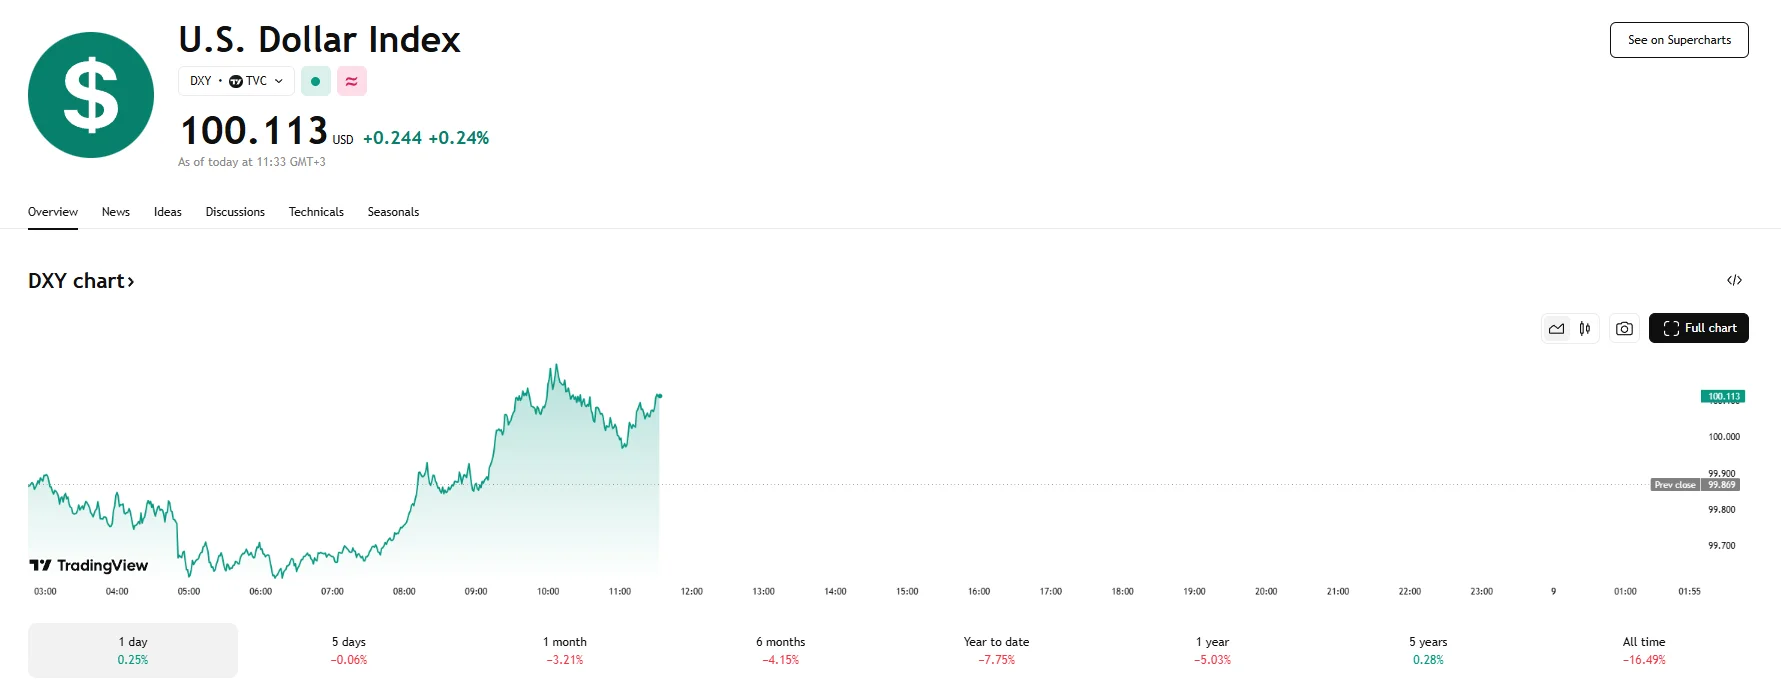Click the current price label 100.113 on axis
The width and height of the screenshot is (1781, 697).
[1722, 397]
